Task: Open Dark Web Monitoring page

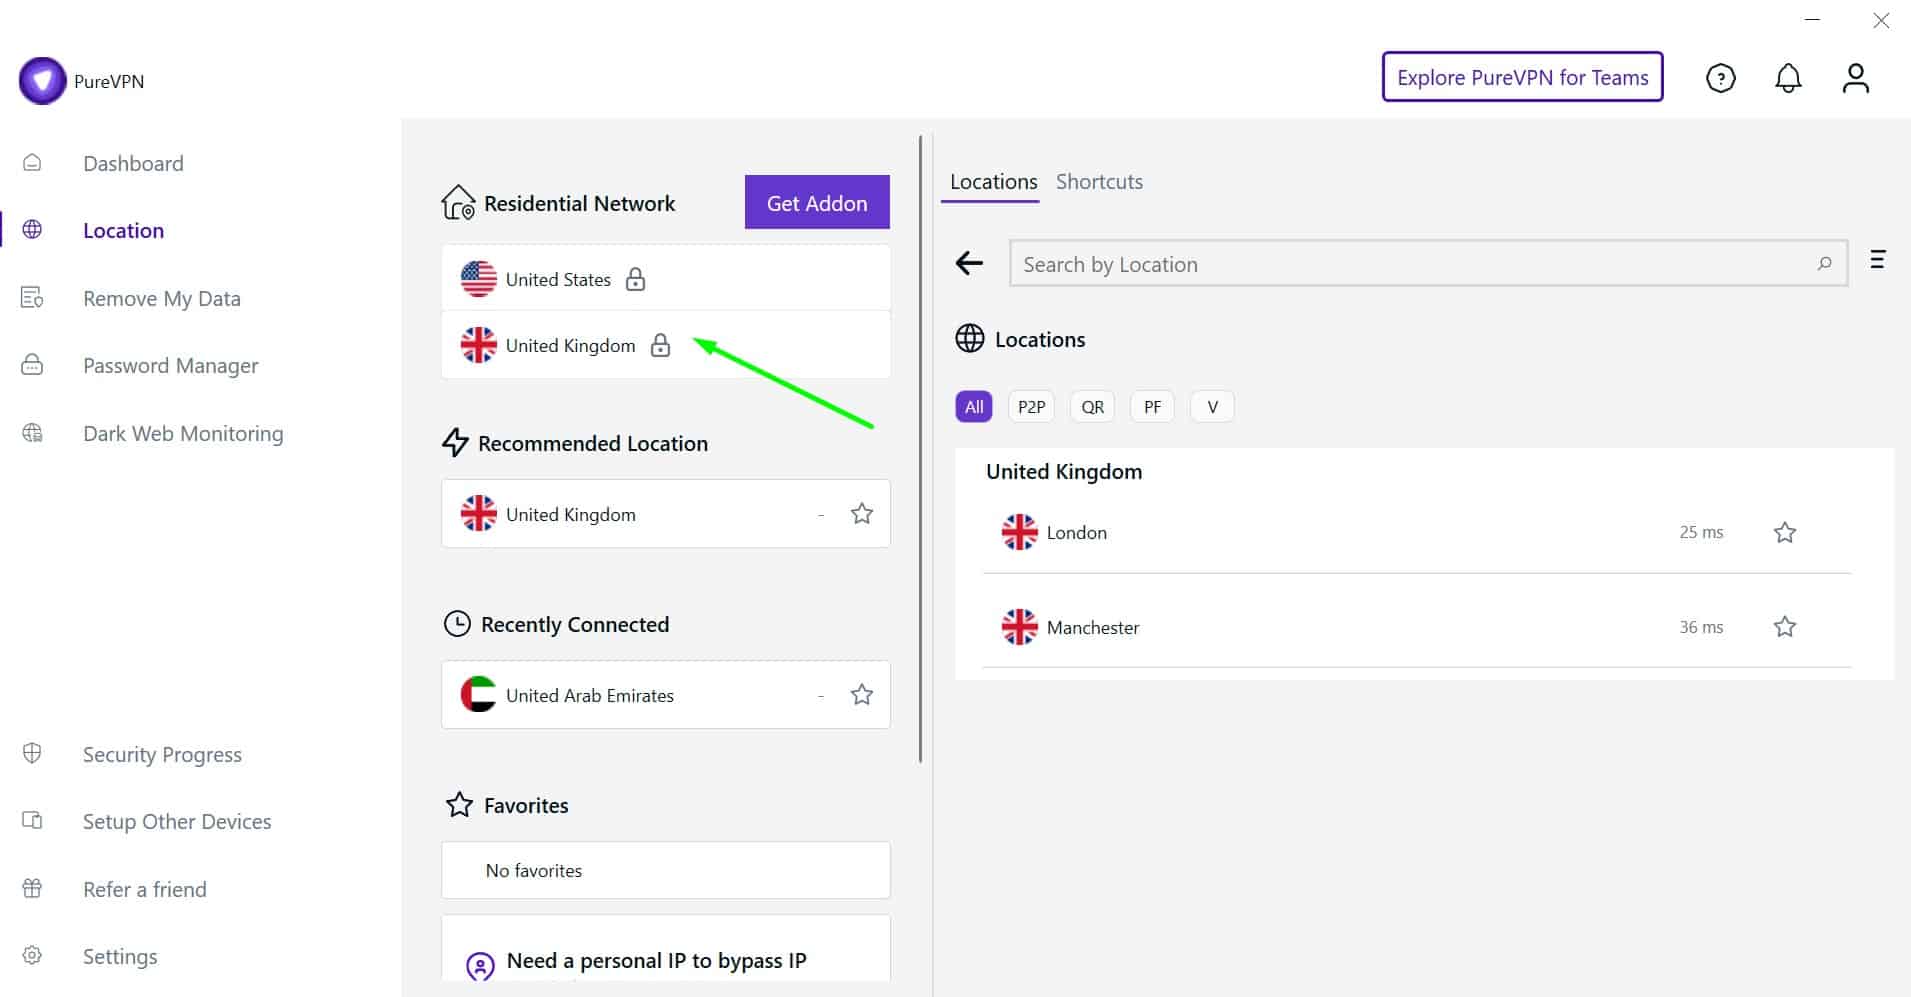Action: point(183,433)
